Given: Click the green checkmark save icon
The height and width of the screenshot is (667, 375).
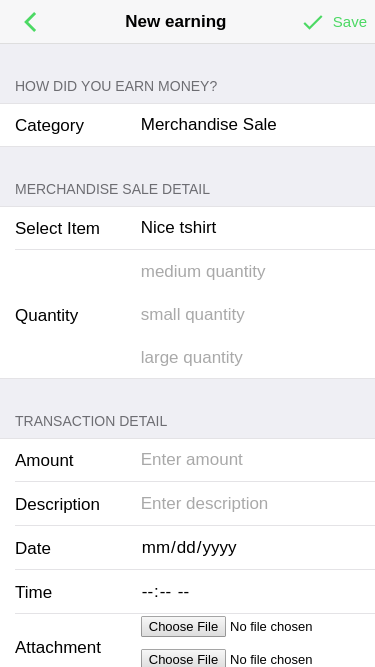Looking at the screenshot, I should [x=313, y=22].
